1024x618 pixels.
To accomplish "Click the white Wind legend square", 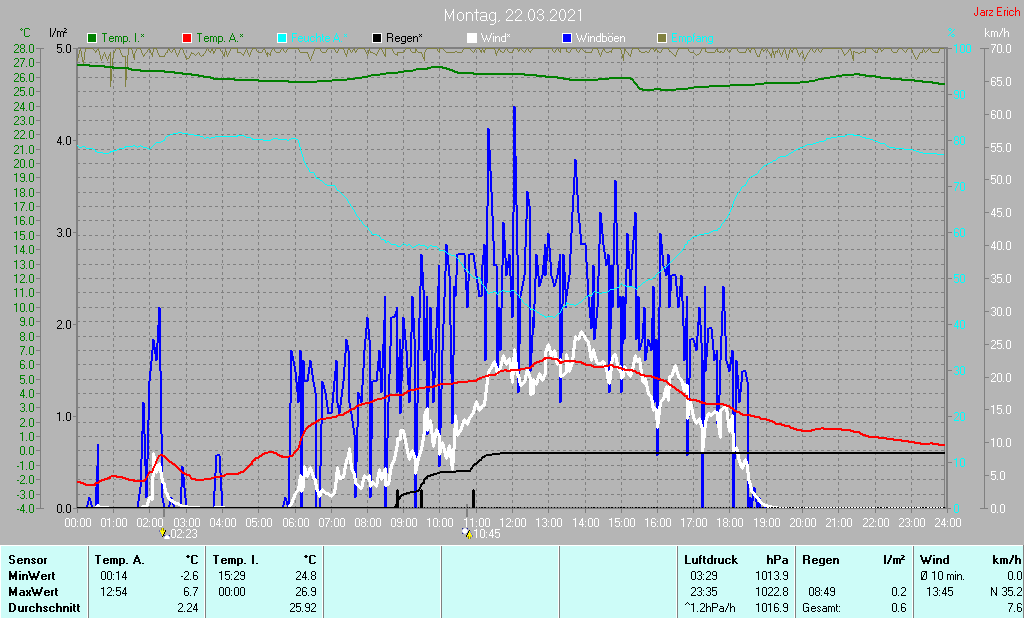I will 472,39.
